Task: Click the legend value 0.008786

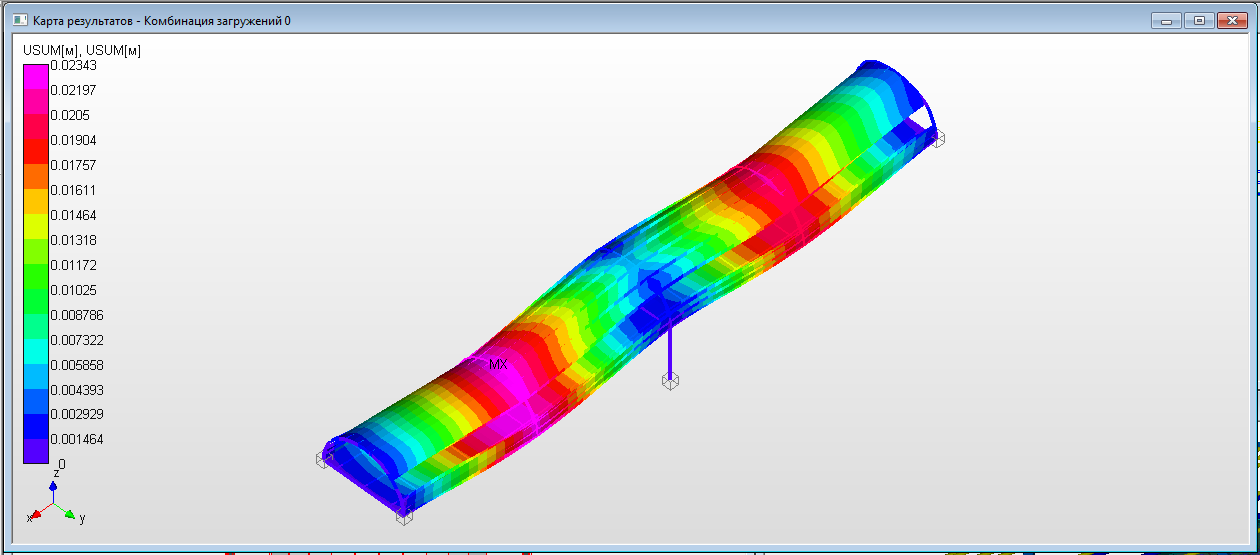Action: tap(77, 315)
